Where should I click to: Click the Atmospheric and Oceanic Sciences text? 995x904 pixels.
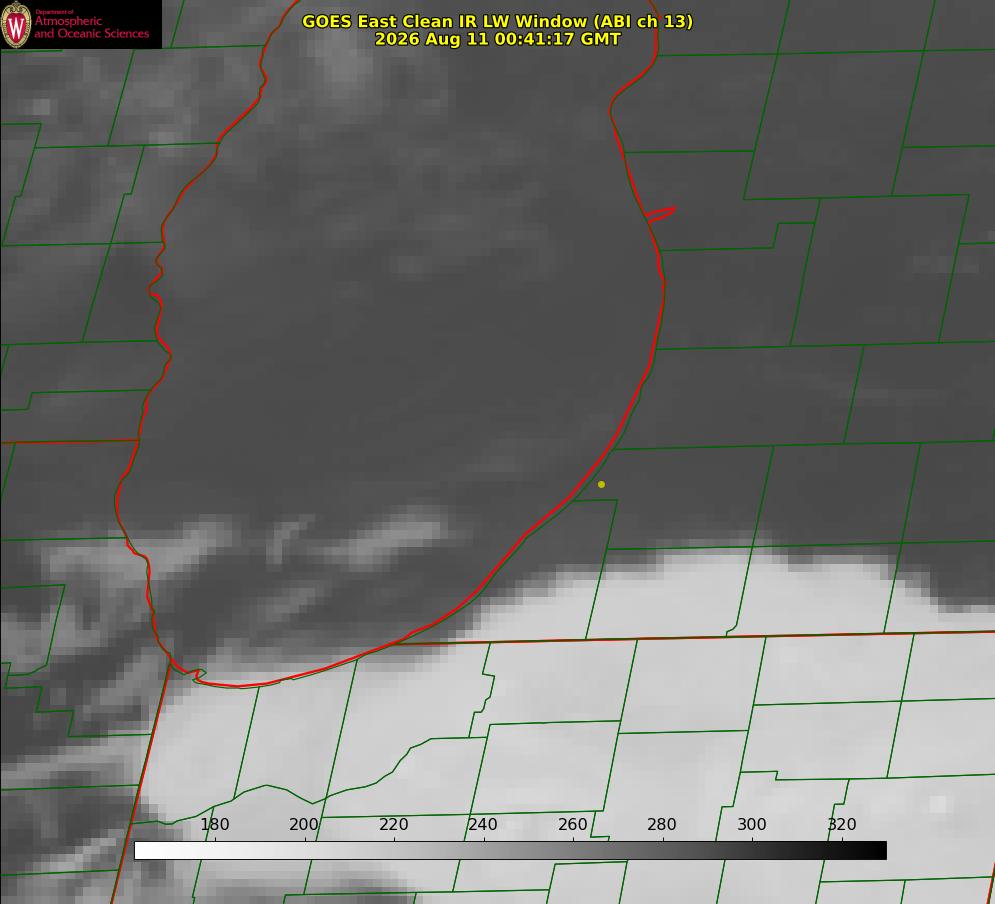tap(91, 27)
